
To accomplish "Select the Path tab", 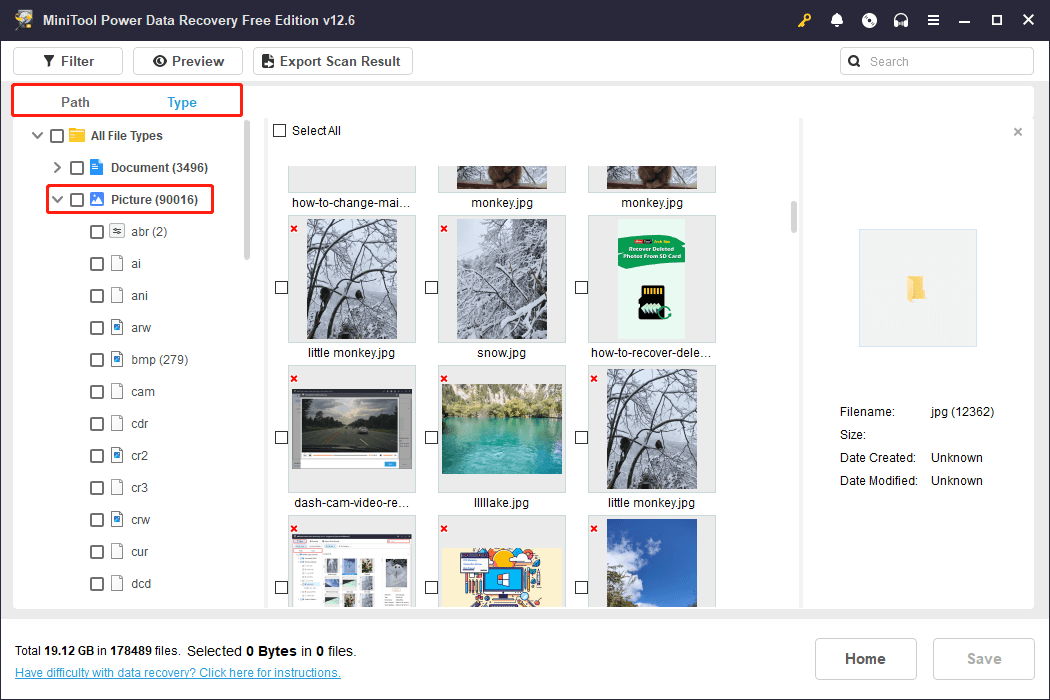I will tap(75, 102).
